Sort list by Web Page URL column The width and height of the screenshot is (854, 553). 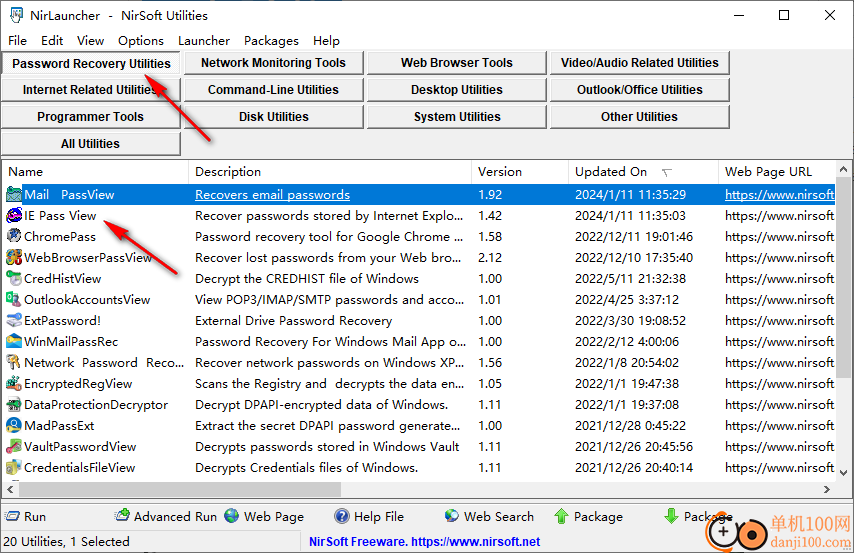coord(777,172)
